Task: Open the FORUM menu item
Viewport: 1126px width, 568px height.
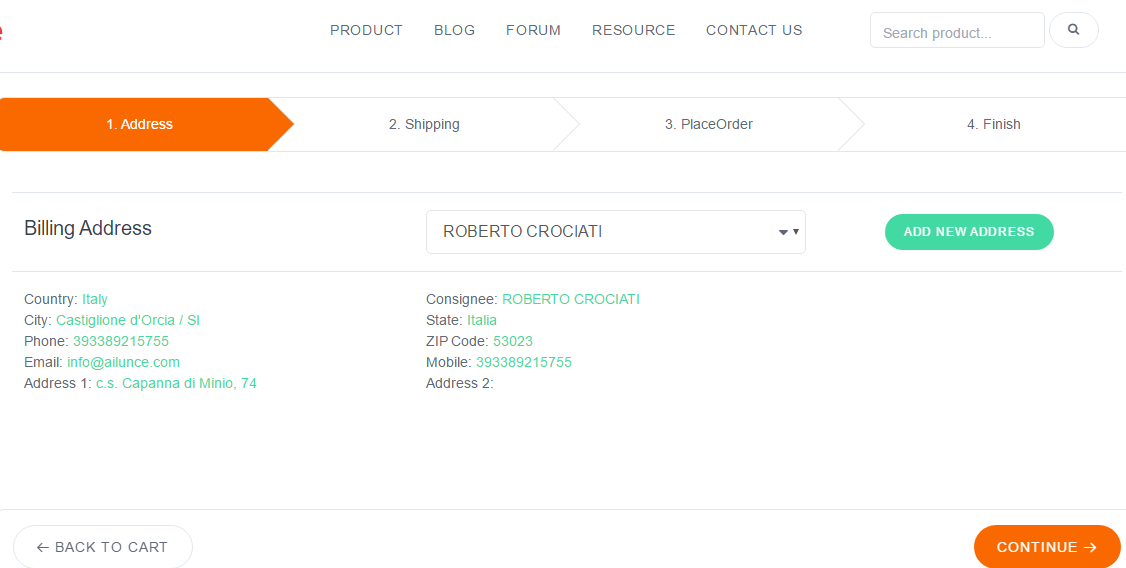Action: (533, 30)
